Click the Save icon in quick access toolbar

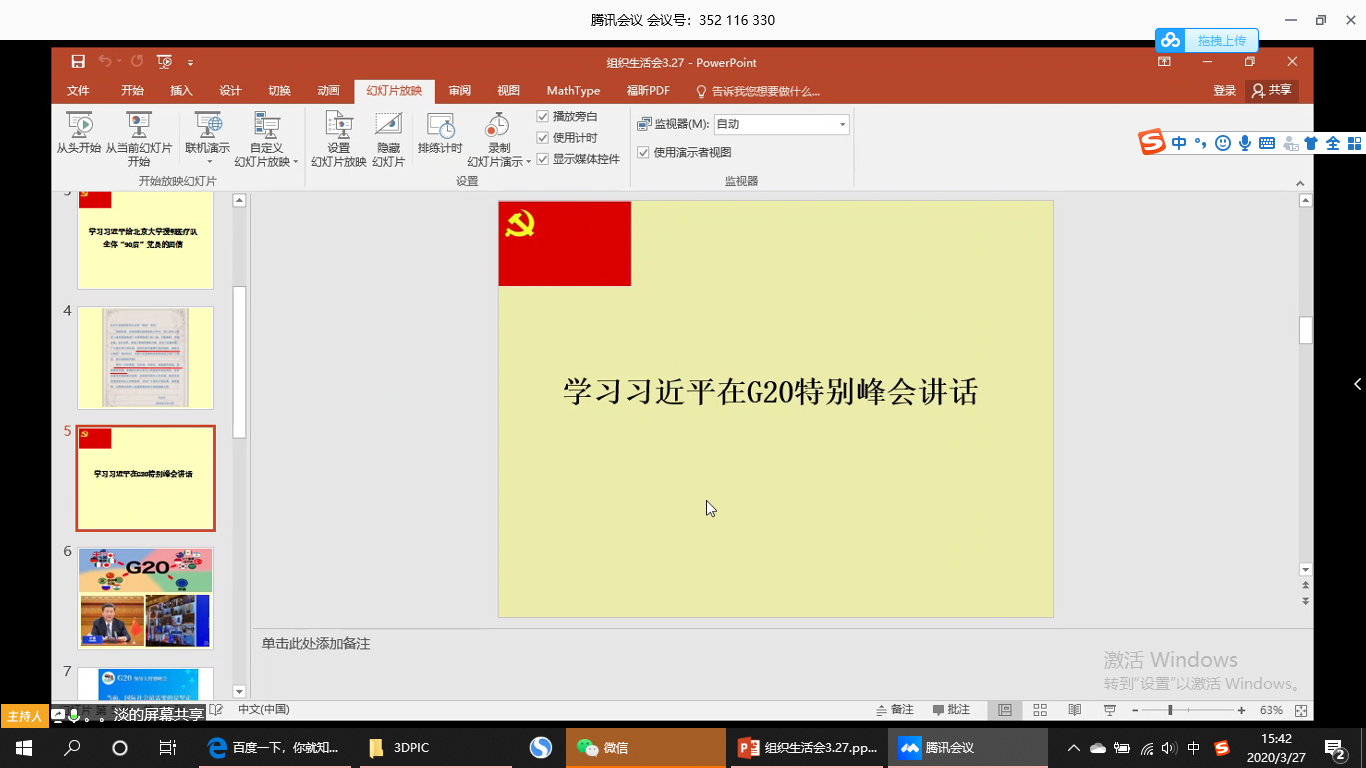(78, 62)
